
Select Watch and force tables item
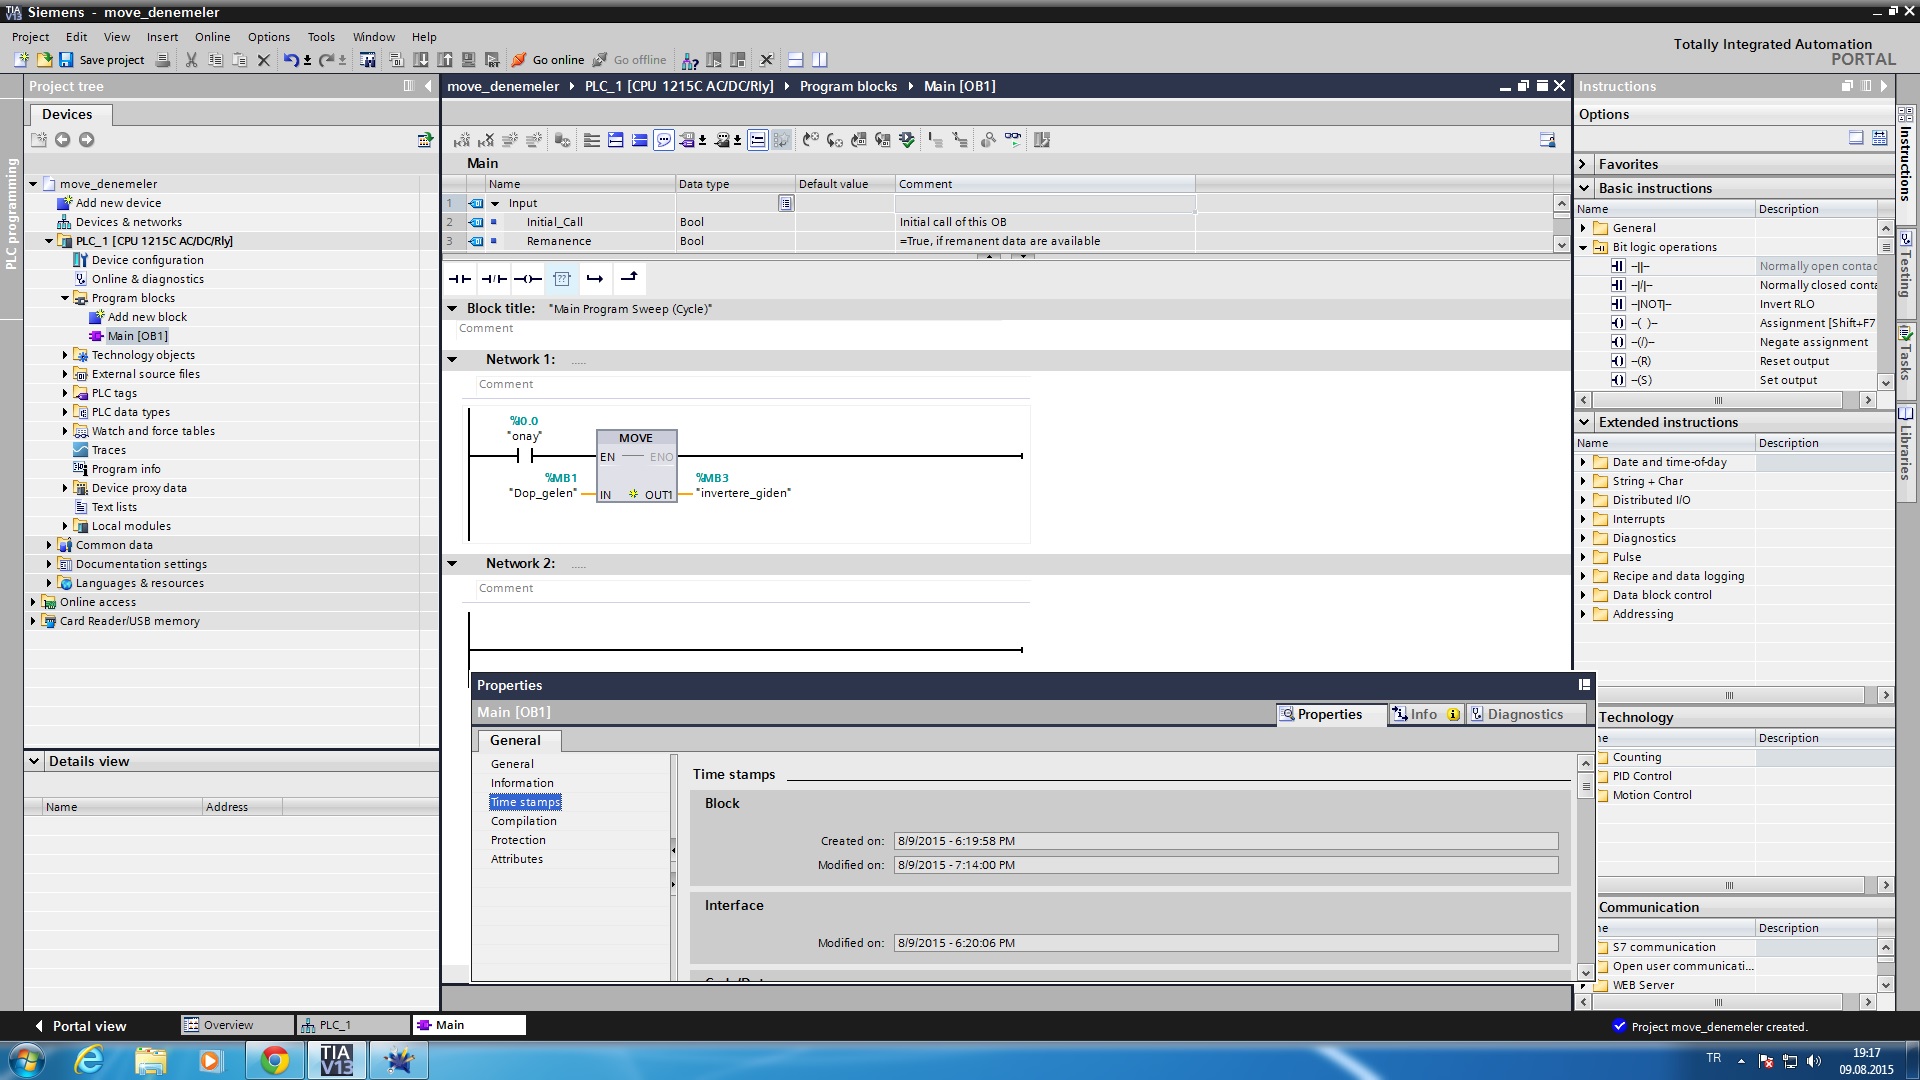(x=153, y=431)
